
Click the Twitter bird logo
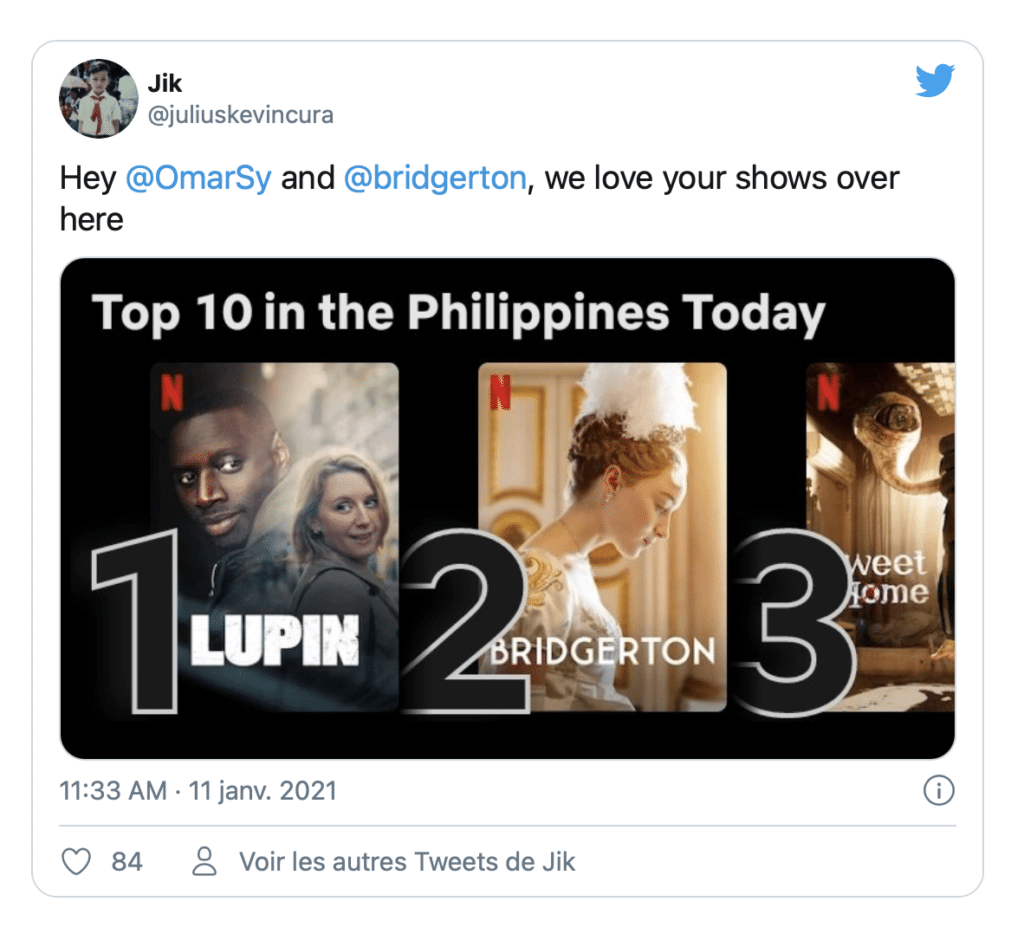click(935, 80)
